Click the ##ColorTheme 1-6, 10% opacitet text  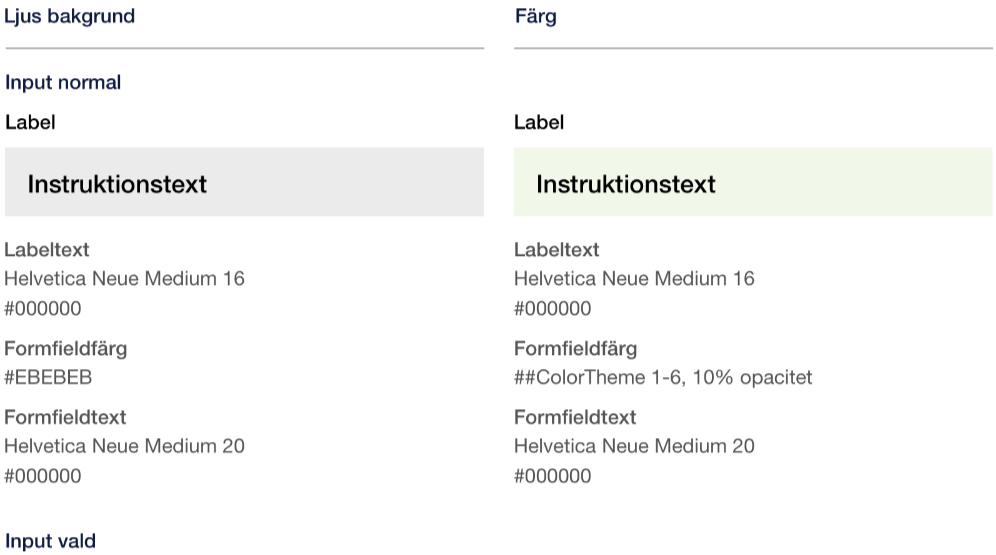663,377
